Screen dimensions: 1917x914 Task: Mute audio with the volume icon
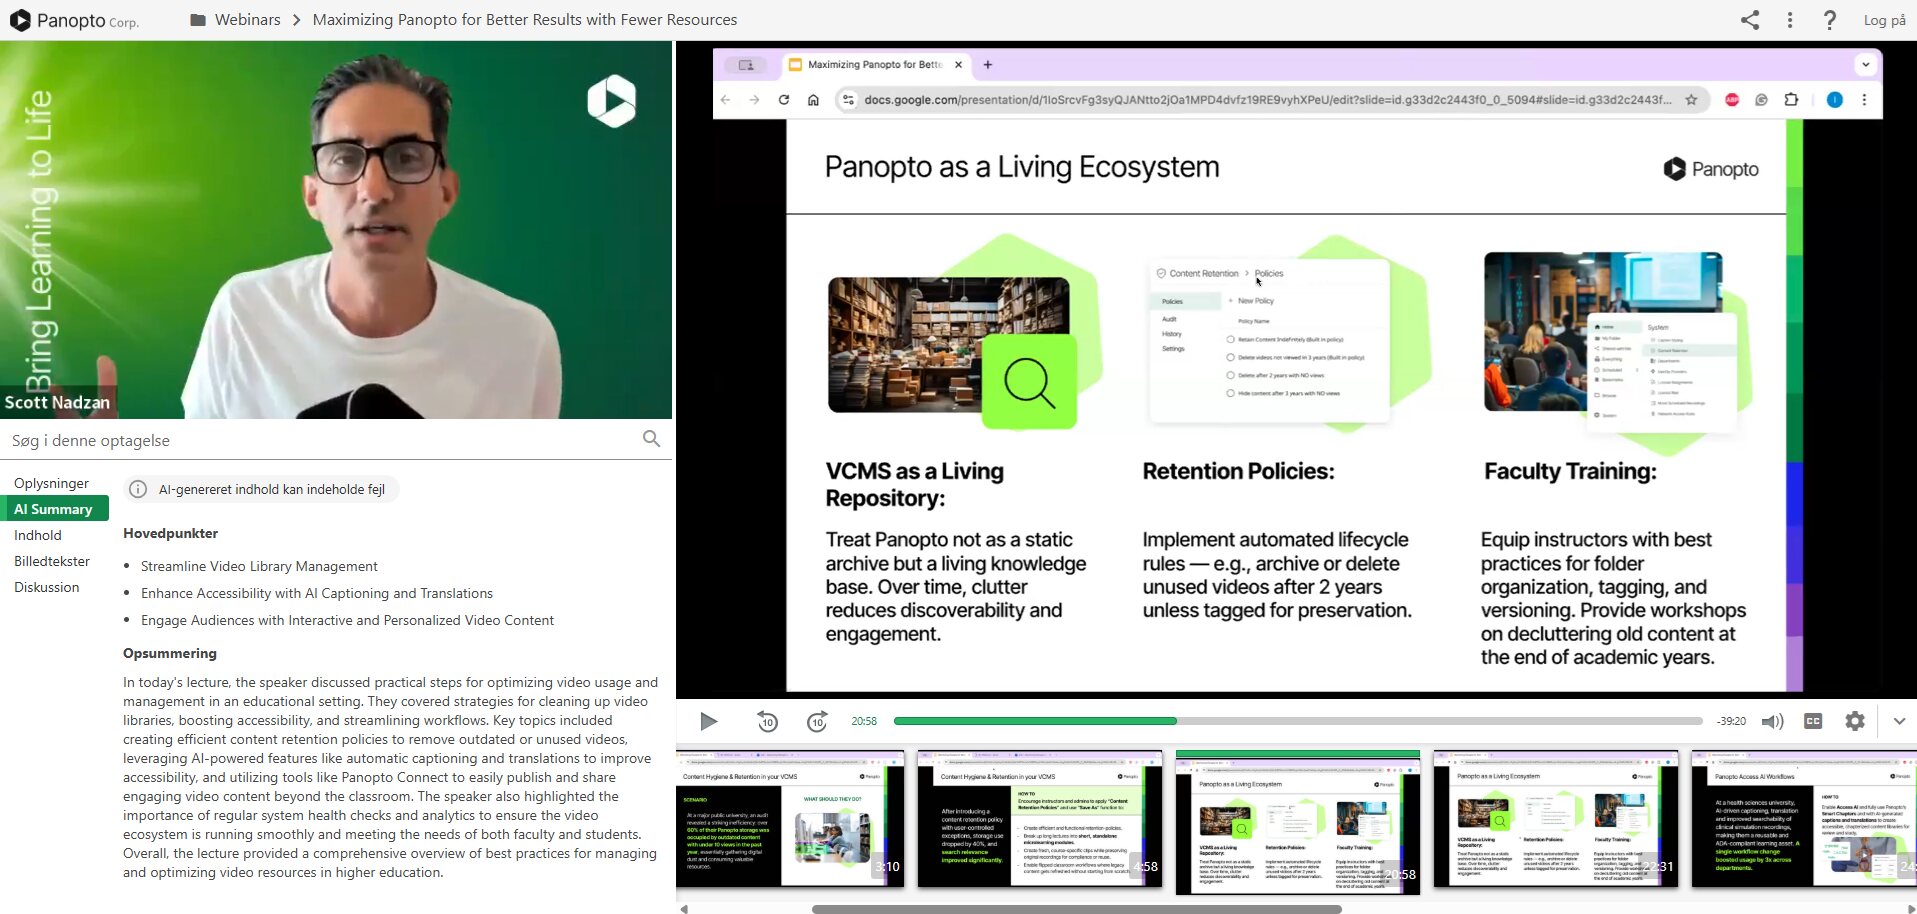point(1772,721)
